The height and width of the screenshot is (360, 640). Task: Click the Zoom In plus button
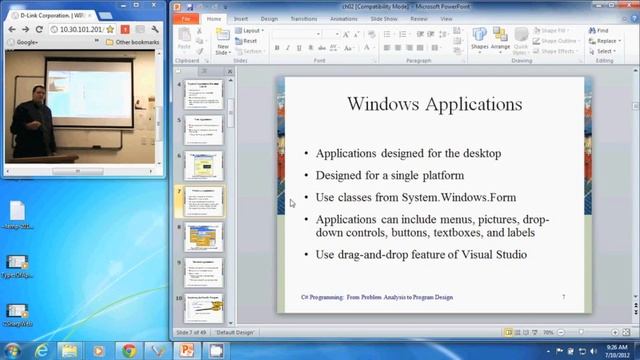pyautogui.click(x=615, y=333)
